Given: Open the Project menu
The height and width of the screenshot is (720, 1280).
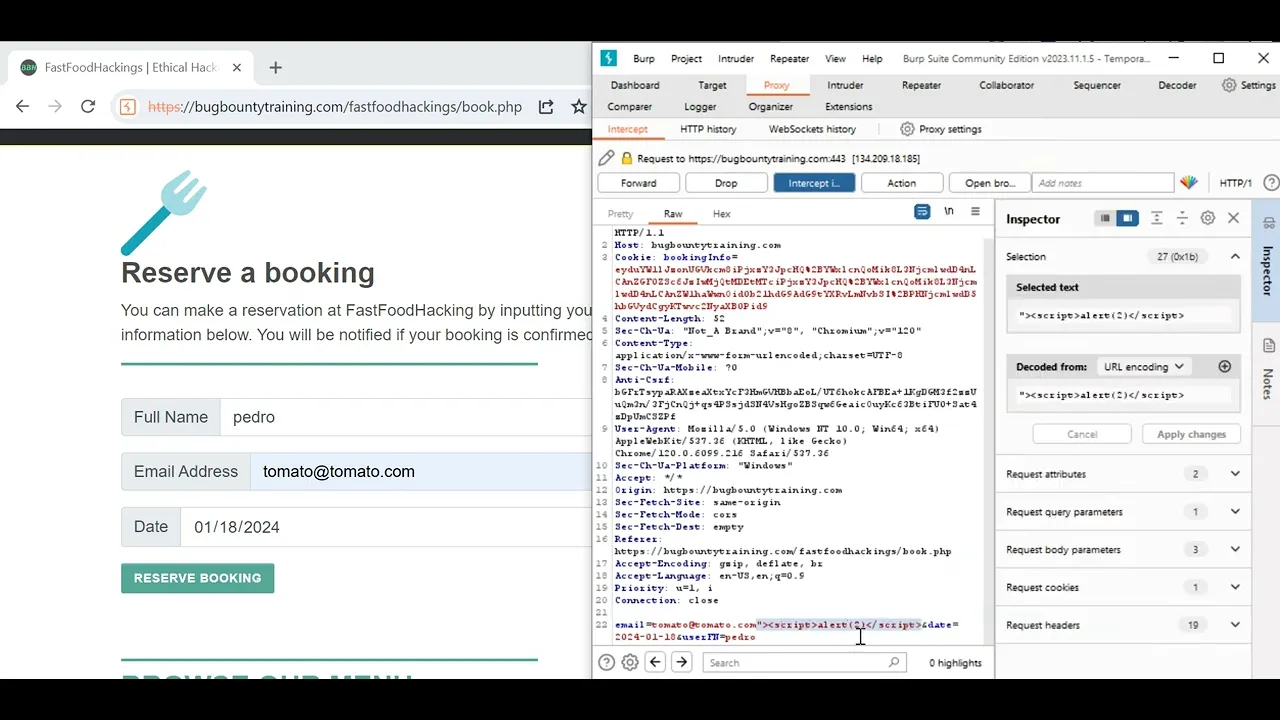Looking at the screenshot, I should pos(686,59).
